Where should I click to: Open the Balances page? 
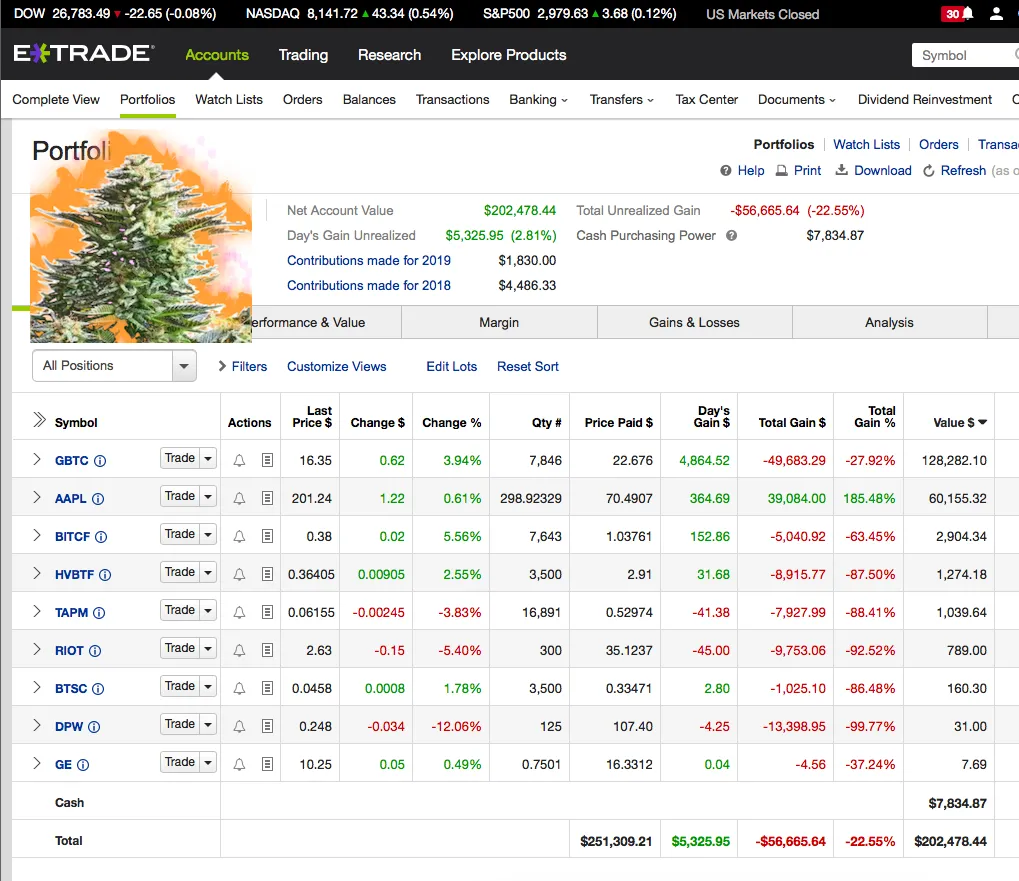pyautogui.click(x=369, y=99)
